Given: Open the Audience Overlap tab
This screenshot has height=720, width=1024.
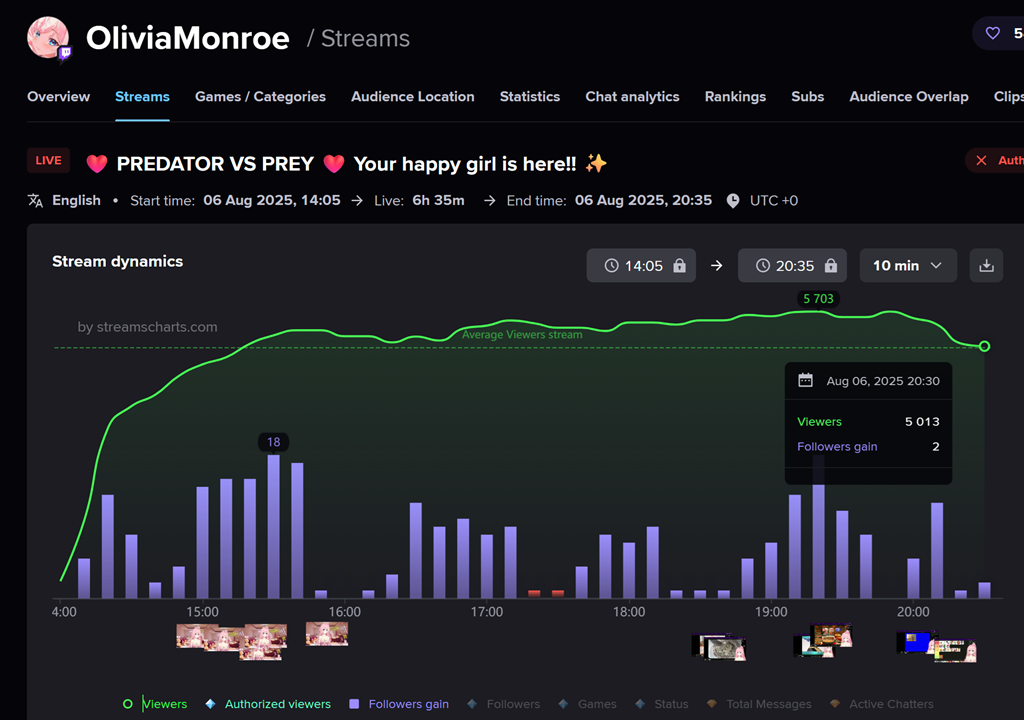Looking at the screenshot, I should tap(908, 97).
